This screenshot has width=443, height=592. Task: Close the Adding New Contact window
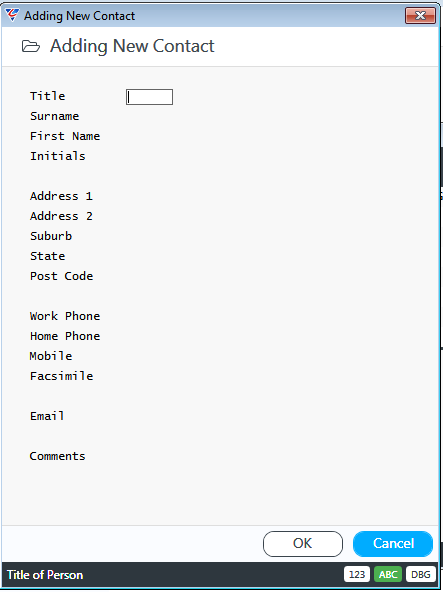pyautogui.click(x=420, y=15)
